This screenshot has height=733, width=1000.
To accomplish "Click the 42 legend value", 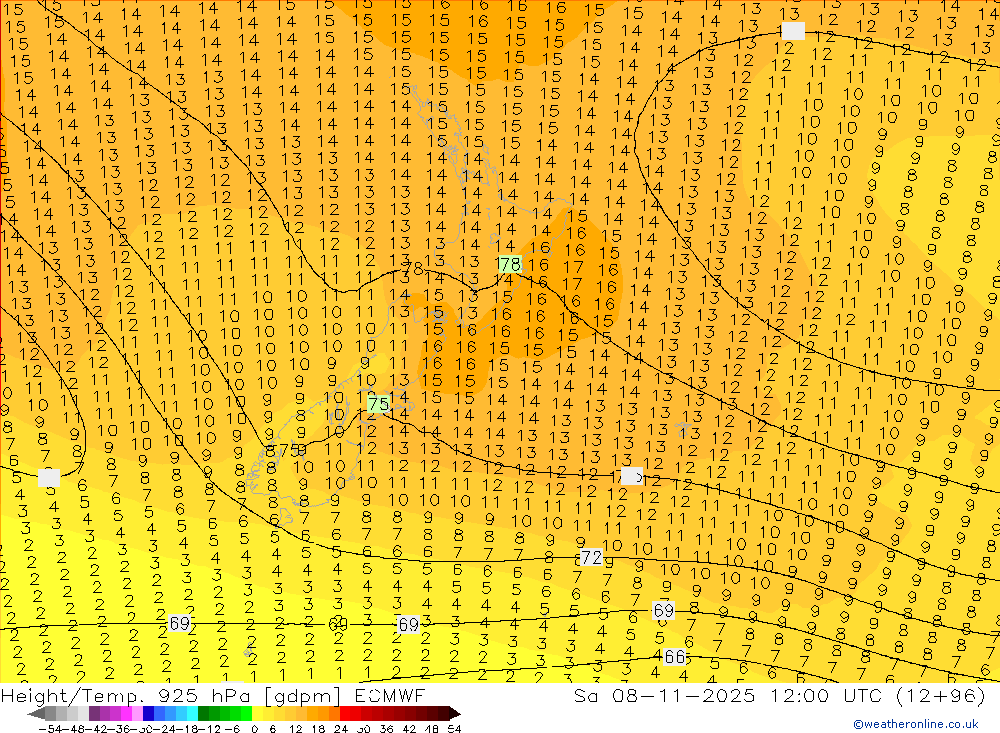I will (x=409, y=728).
